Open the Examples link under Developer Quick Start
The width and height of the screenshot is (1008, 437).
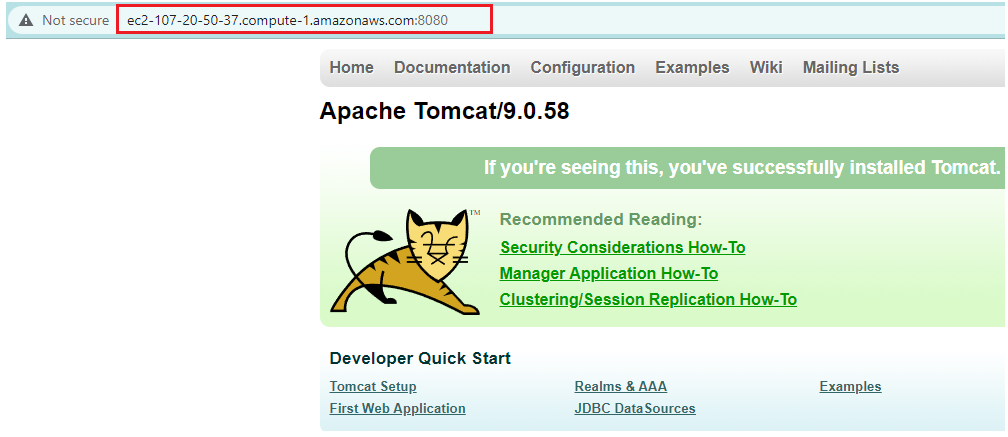[x=850, y=387]
